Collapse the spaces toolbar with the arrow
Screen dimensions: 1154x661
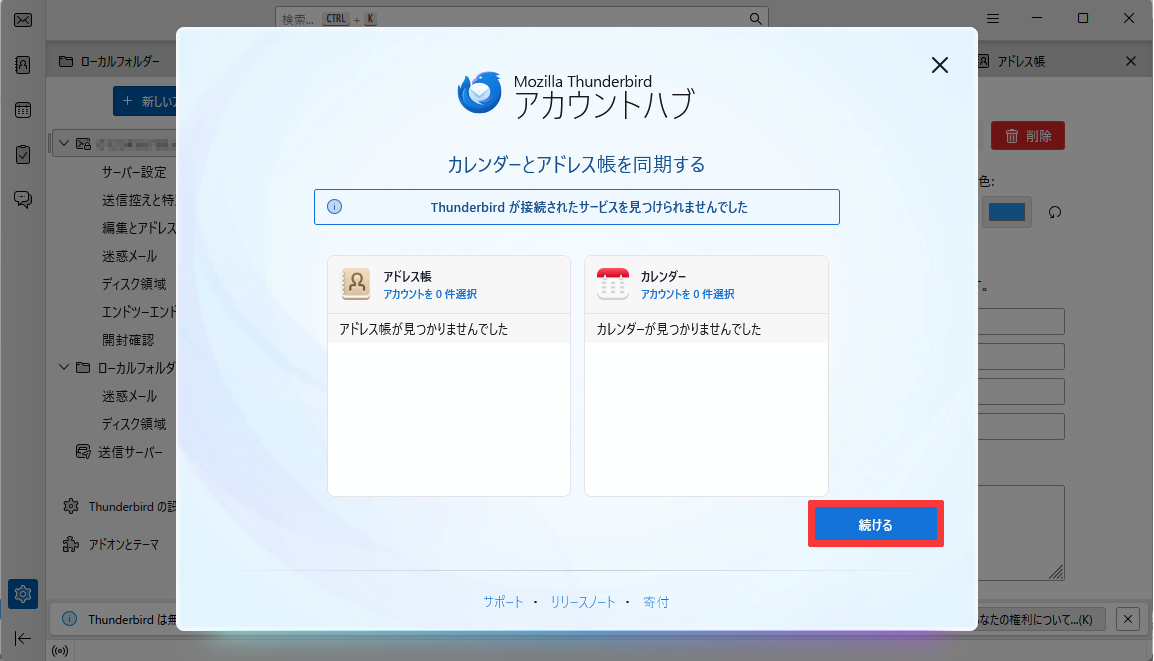(22, 638)
